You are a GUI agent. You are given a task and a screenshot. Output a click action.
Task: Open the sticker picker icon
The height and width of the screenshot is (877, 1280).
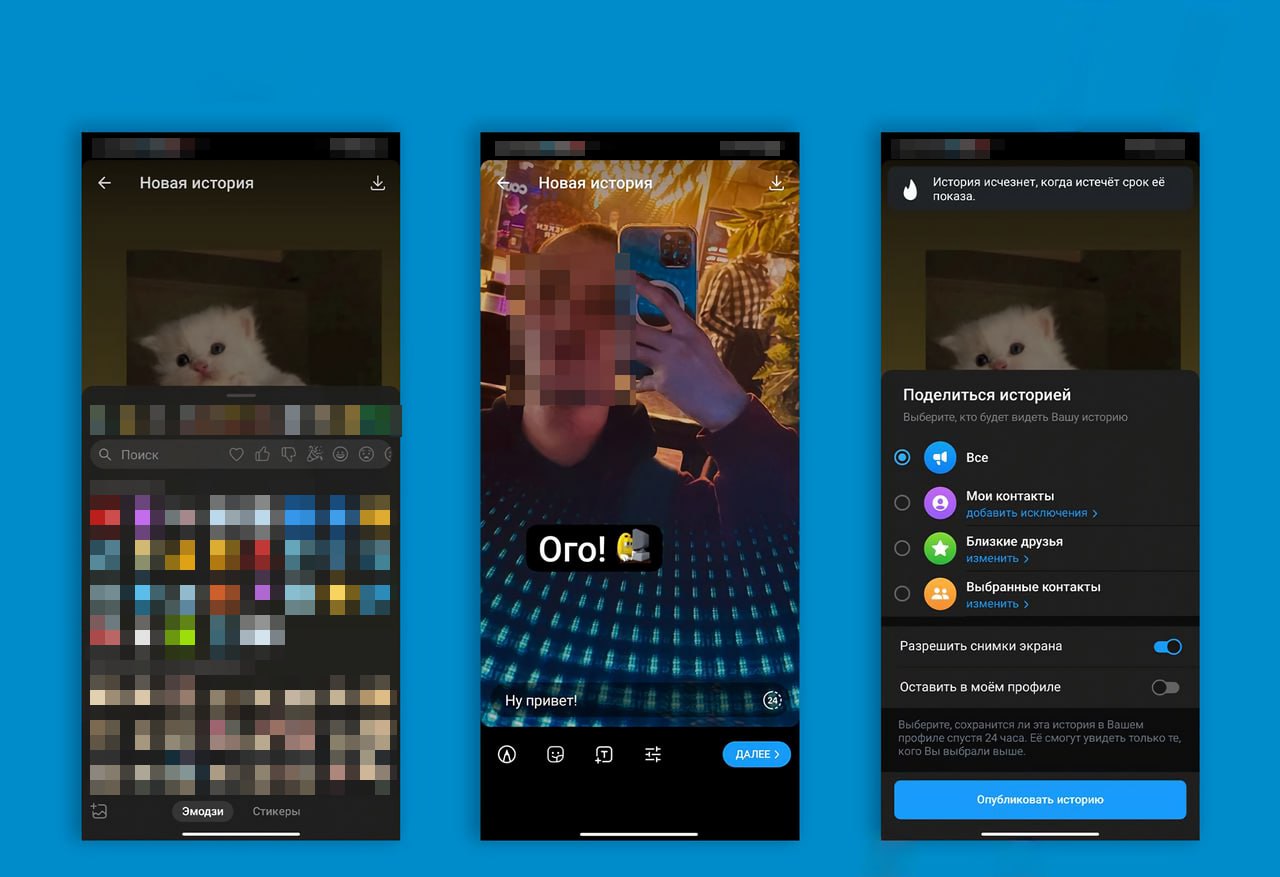(x=556, y=755)
